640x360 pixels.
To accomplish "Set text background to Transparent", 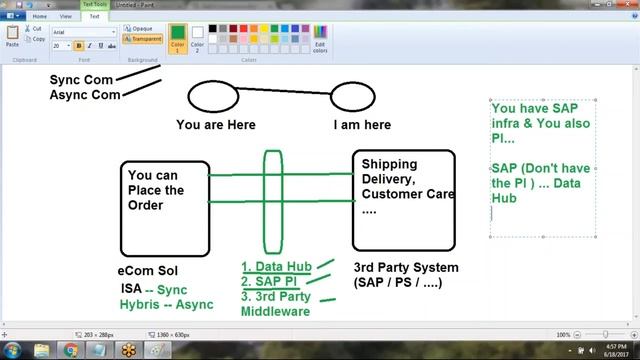I will 142,39.
